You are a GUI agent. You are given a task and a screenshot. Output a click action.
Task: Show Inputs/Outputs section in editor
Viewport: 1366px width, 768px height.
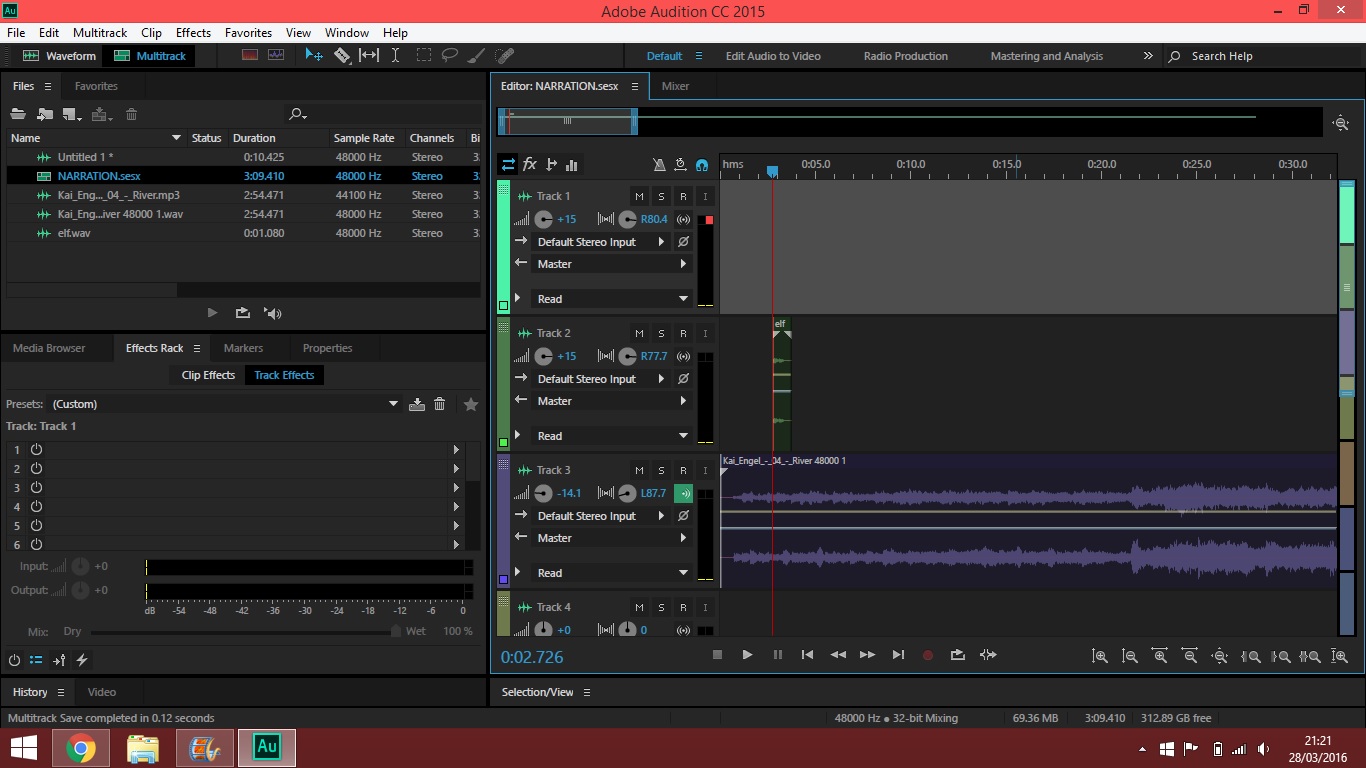point(508,164)
